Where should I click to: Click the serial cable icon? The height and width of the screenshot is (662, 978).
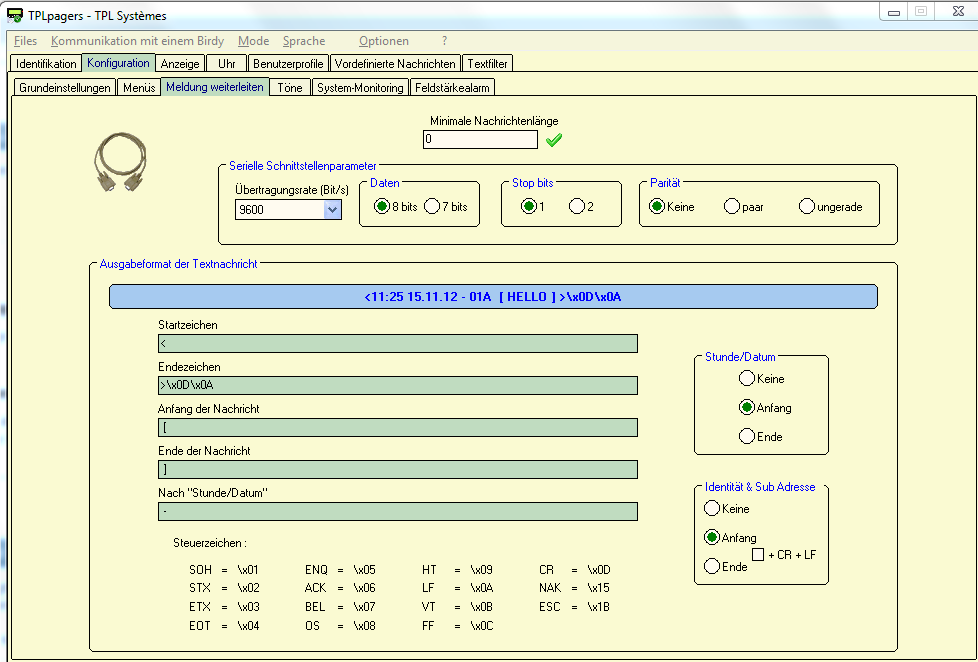(120, 162)
